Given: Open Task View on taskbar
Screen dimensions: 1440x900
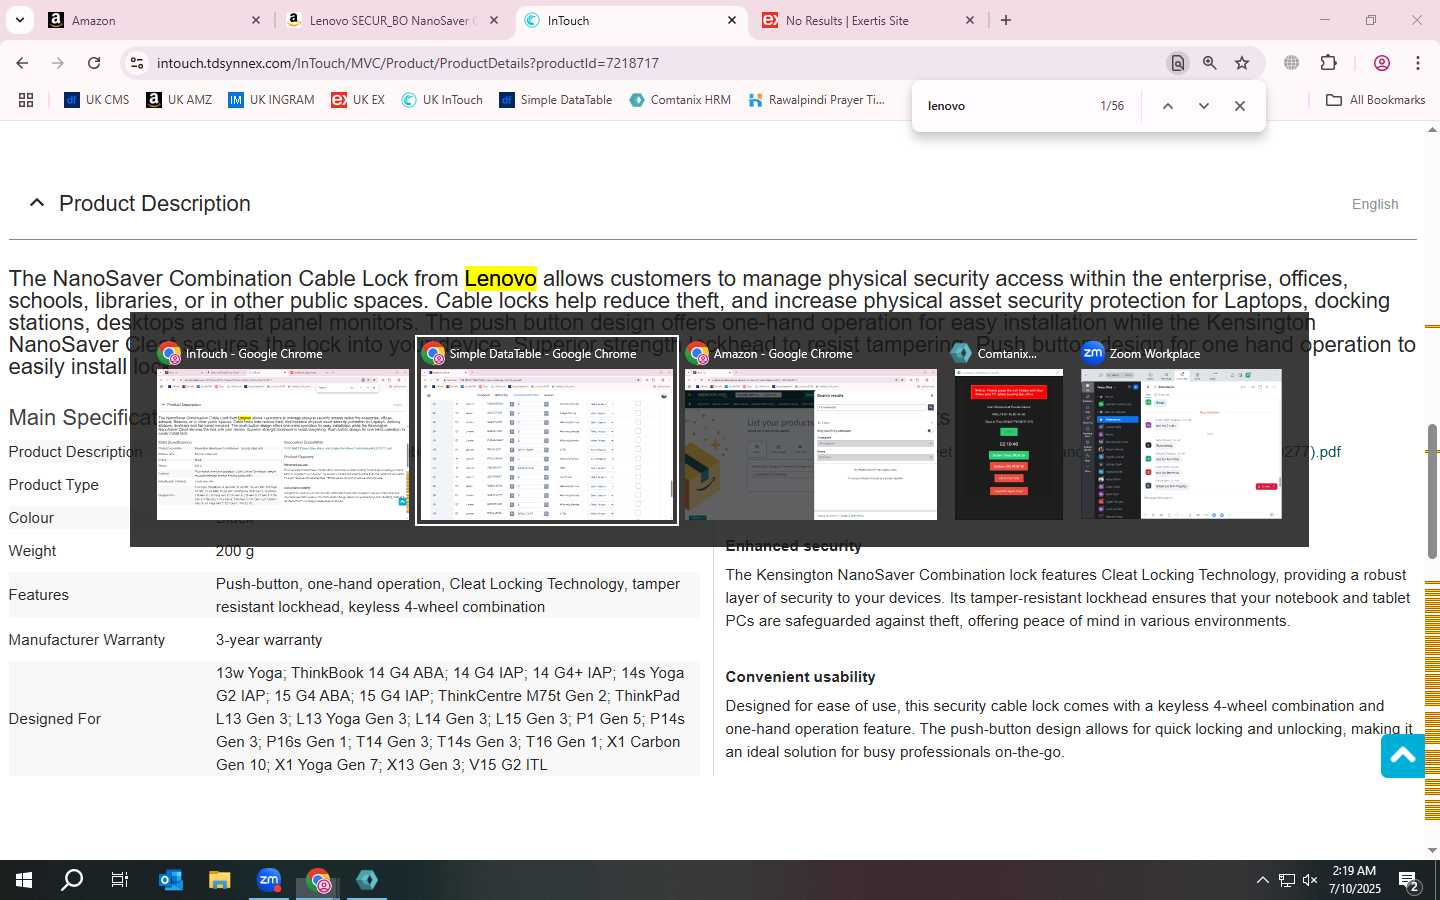Looking at the screenshot, I should 120,880.
